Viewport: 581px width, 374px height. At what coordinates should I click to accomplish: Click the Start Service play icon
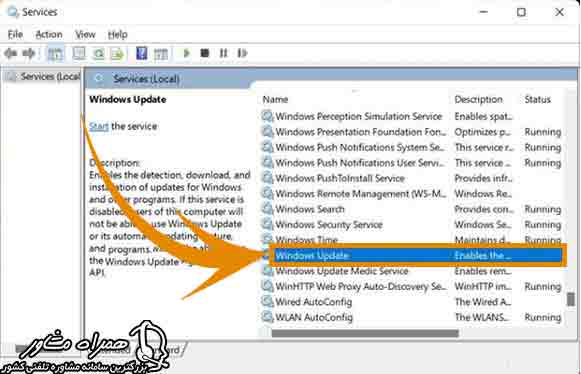point(186,53)
